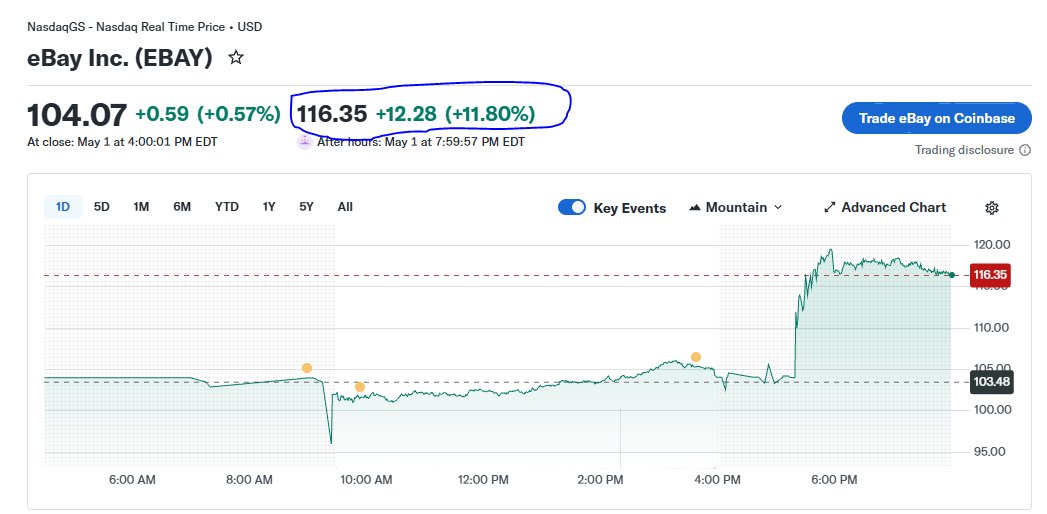
Task: Select 1Y chart range
Action: (x=268, y=207)
